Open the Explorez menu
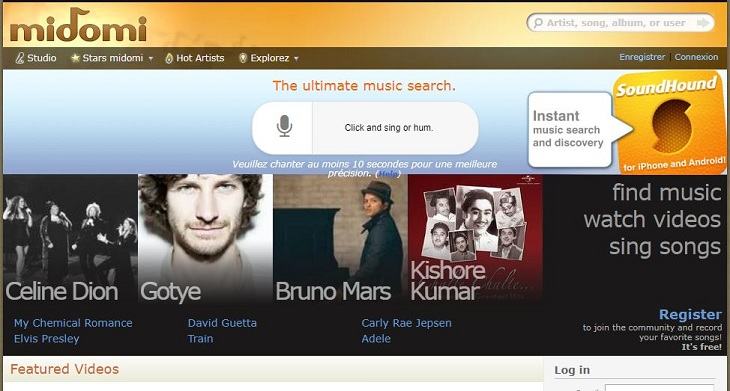730x391 pixels. click(269, 58)
